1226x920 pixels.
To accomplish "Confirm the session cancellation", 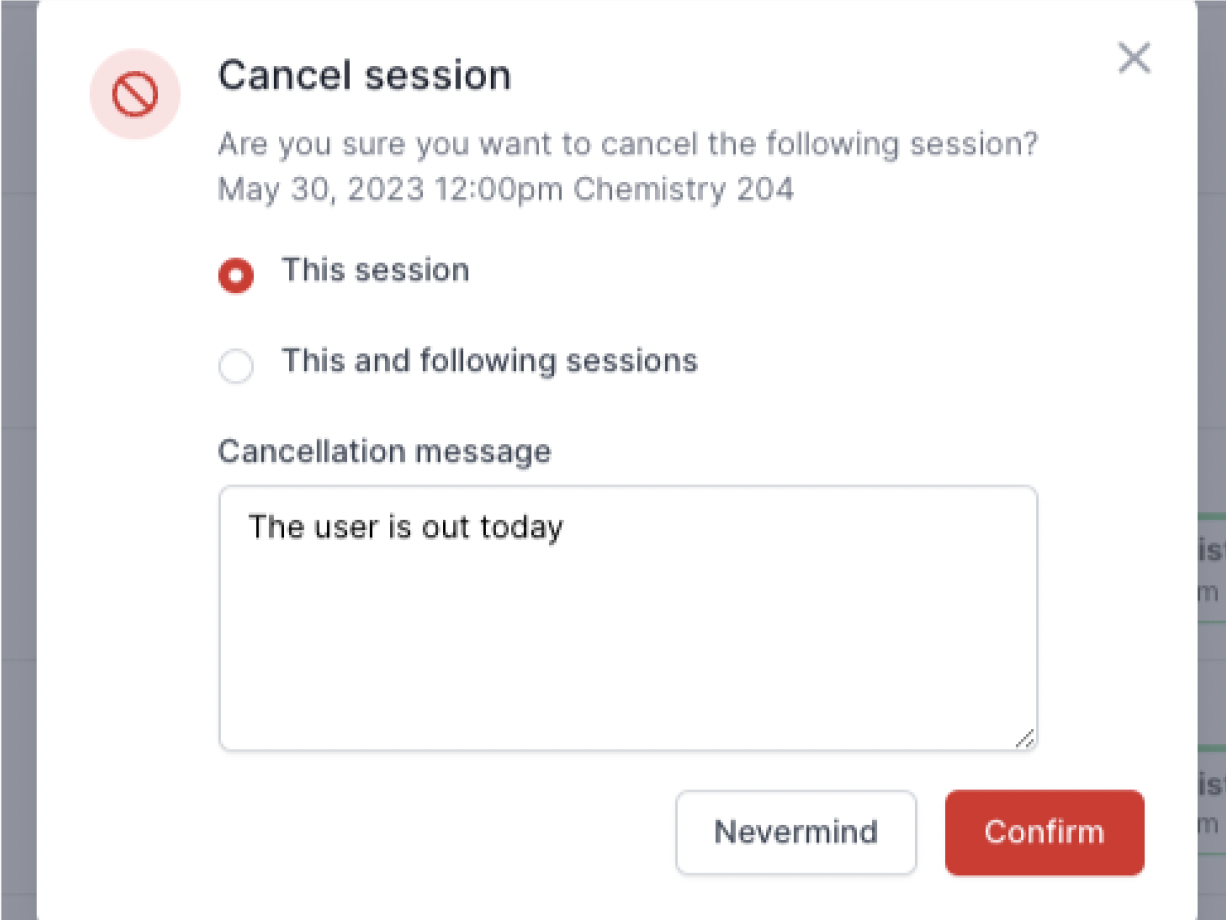I will [x=1044, y=832].
